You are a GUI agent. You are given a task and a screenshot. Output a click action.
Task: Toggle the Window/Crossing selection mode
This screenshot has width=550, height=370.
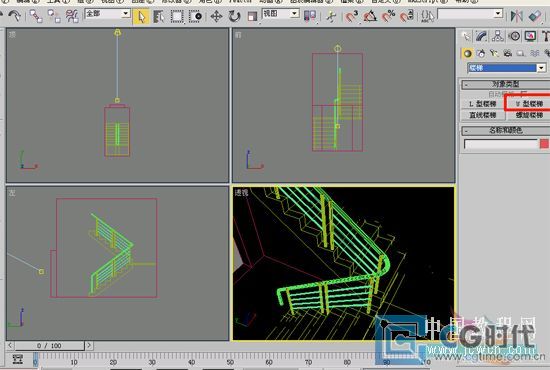195,16
